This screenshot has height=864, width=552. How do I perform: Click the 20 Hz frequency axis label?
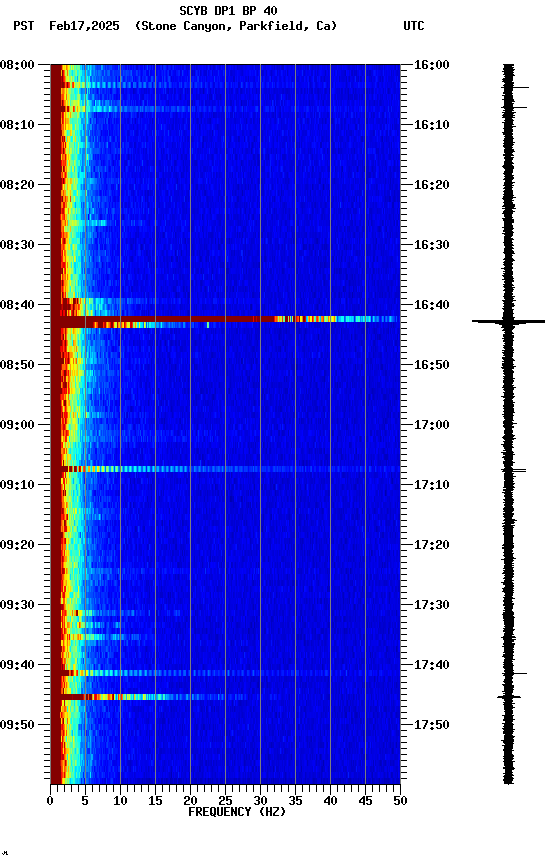pyautogui.click(x=190, y=801)
